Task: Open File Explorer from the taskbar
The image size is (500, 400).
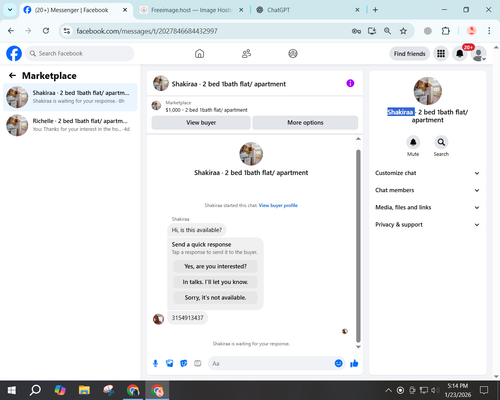Action: (x=84, y=390)
